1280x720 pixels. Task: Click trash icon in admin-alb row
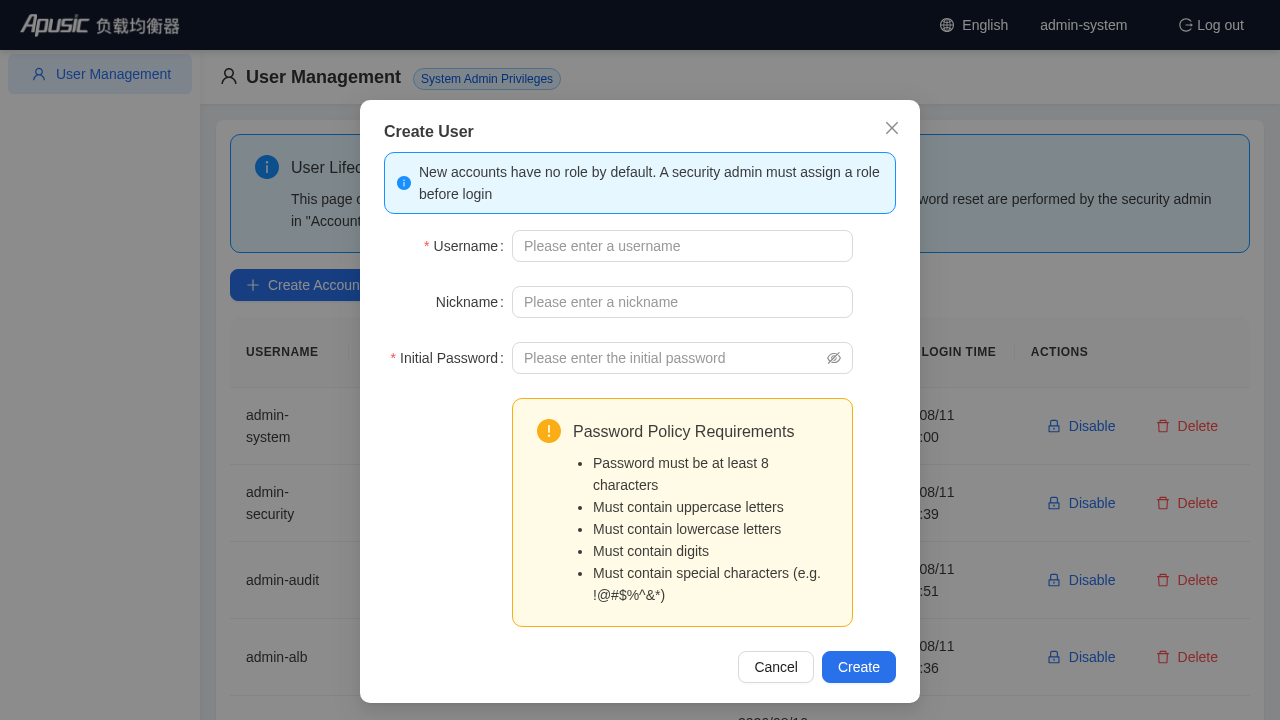click(1163, 657)
